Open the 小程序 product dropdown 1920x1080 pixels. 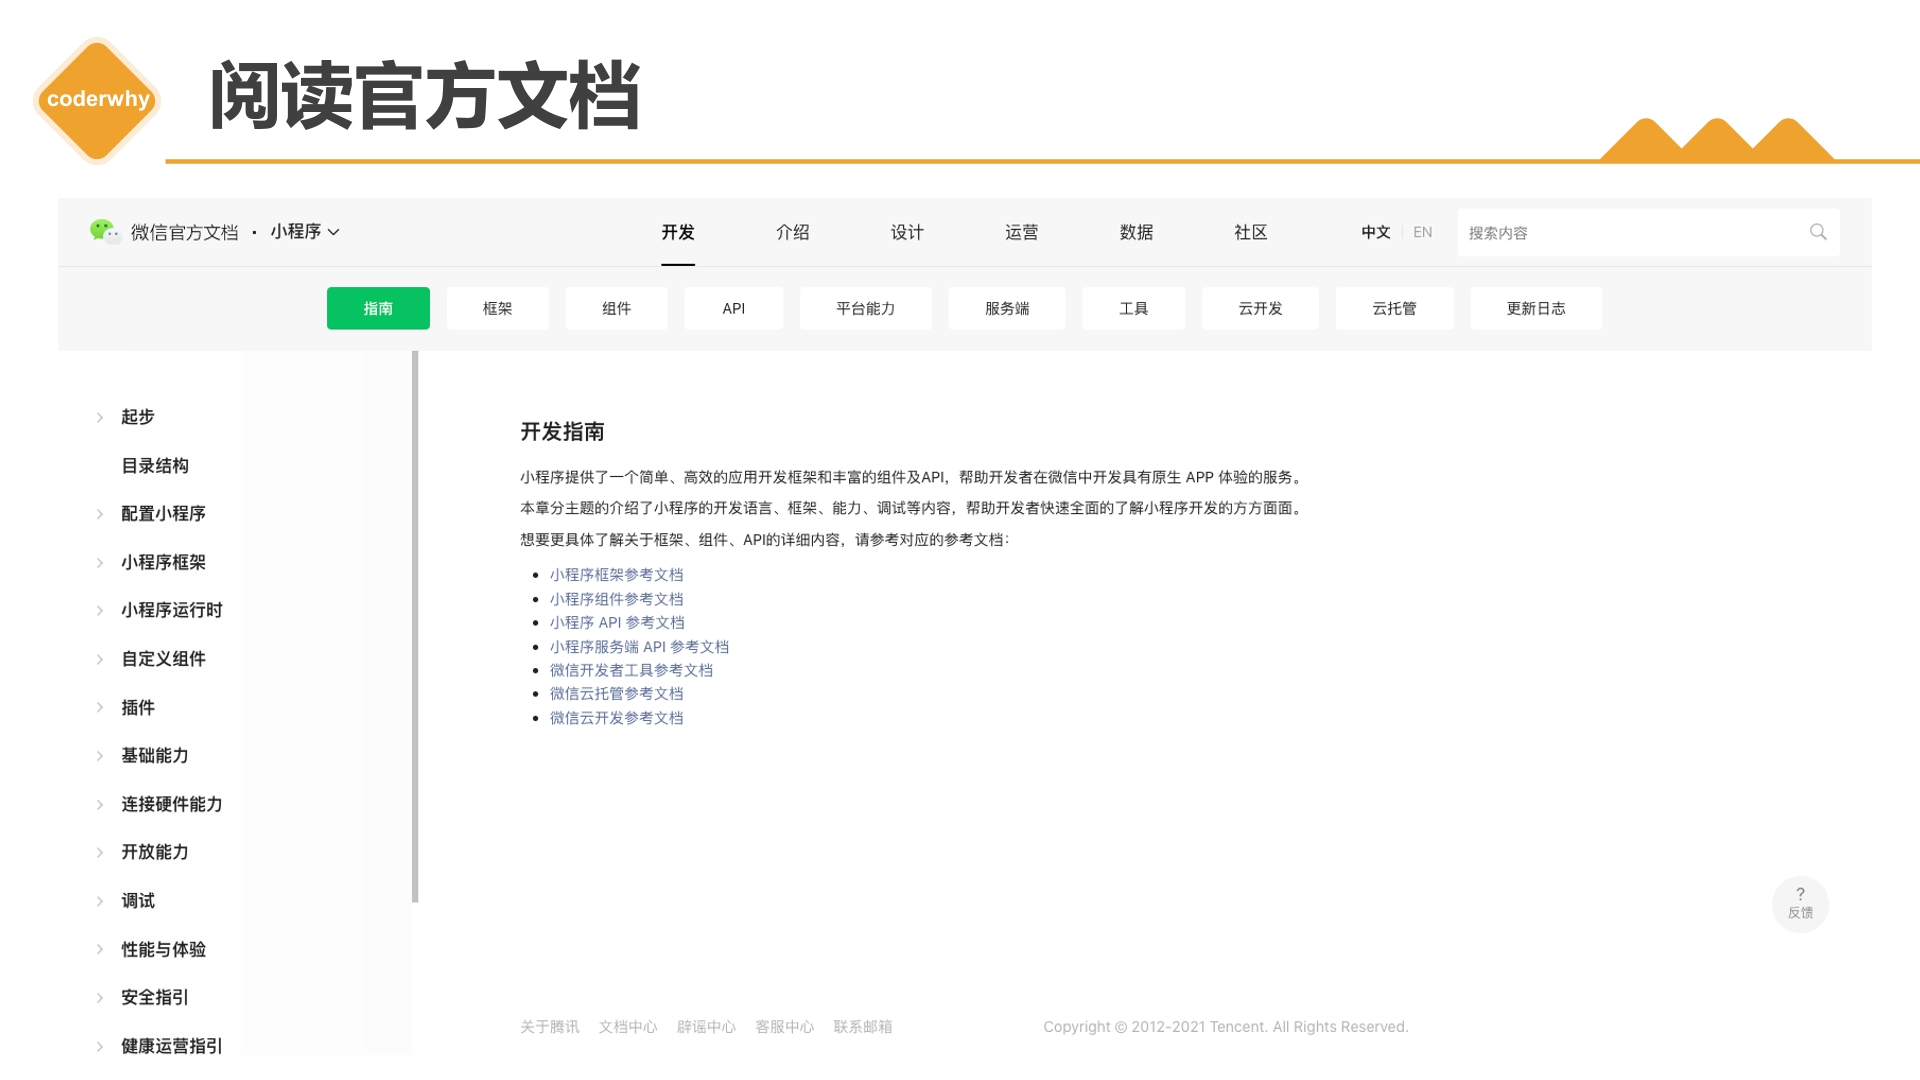pos(305,232)
